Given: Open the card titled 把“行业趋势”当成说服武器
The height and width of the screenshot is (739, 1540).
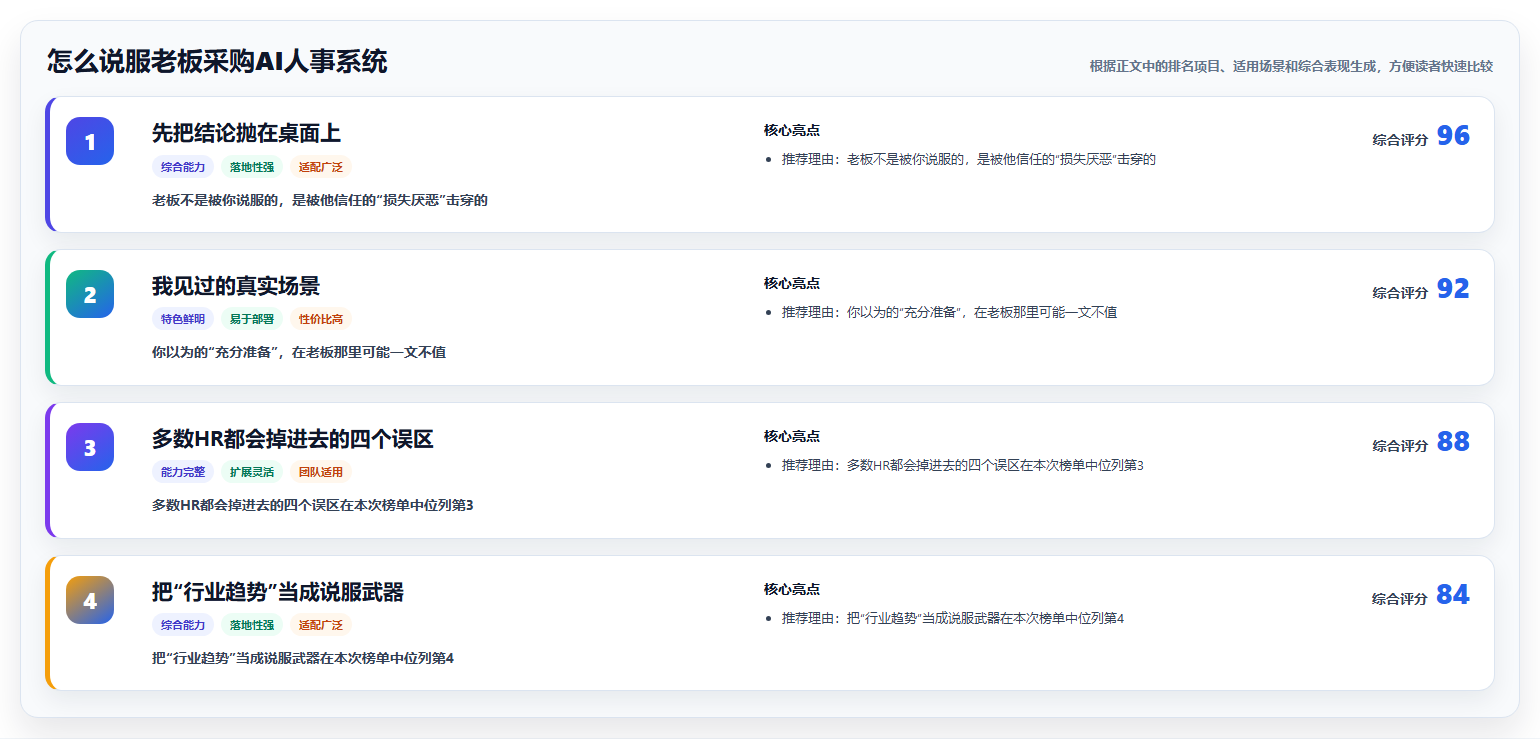Looking at the screenshot, I should 770,623.
